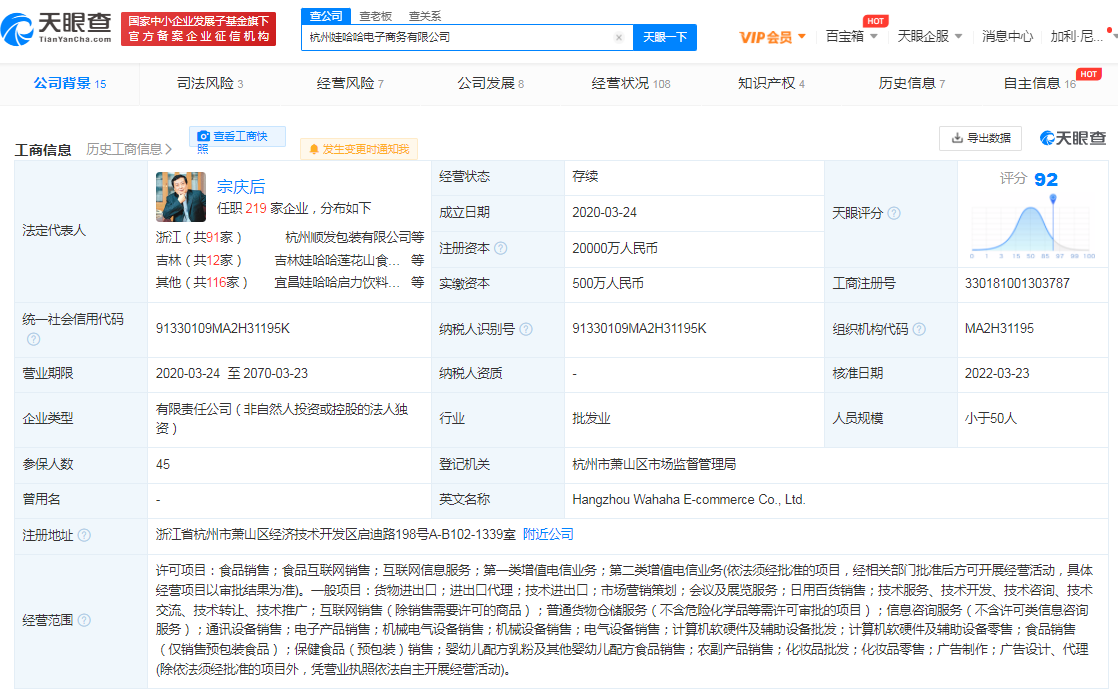Expand the 百宝箱 dropdown arrow
Viewport: 1118px width, 693px height.
tap(873, 36)
